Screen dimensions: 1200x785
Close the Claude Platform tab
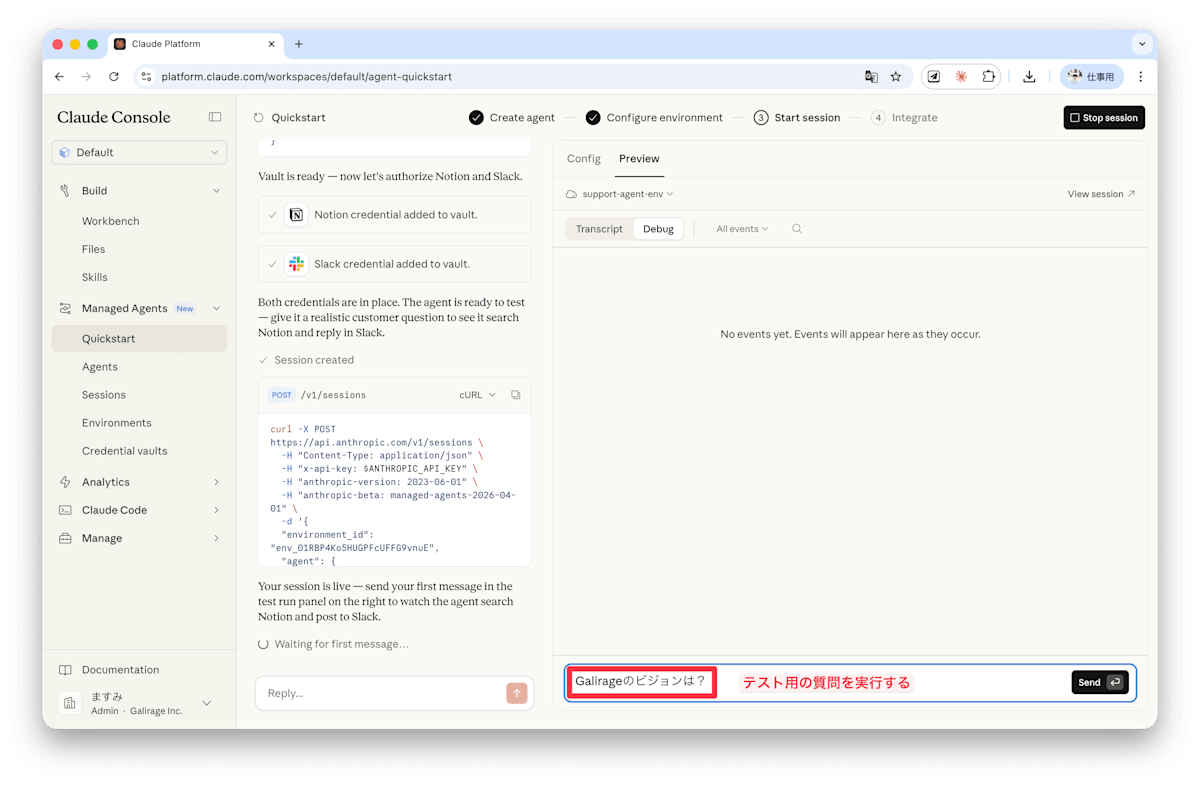click(271, 44)
